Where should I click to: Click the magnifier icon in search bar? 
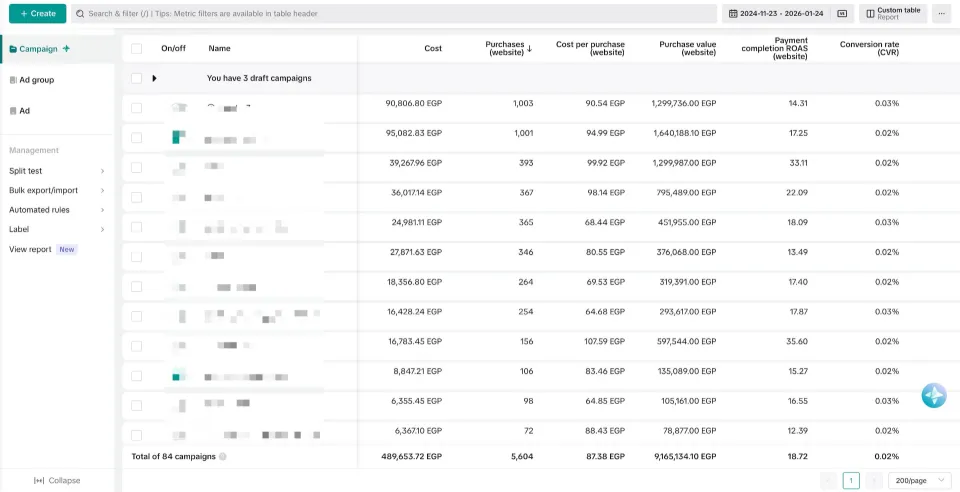click(x=80, y=13)
